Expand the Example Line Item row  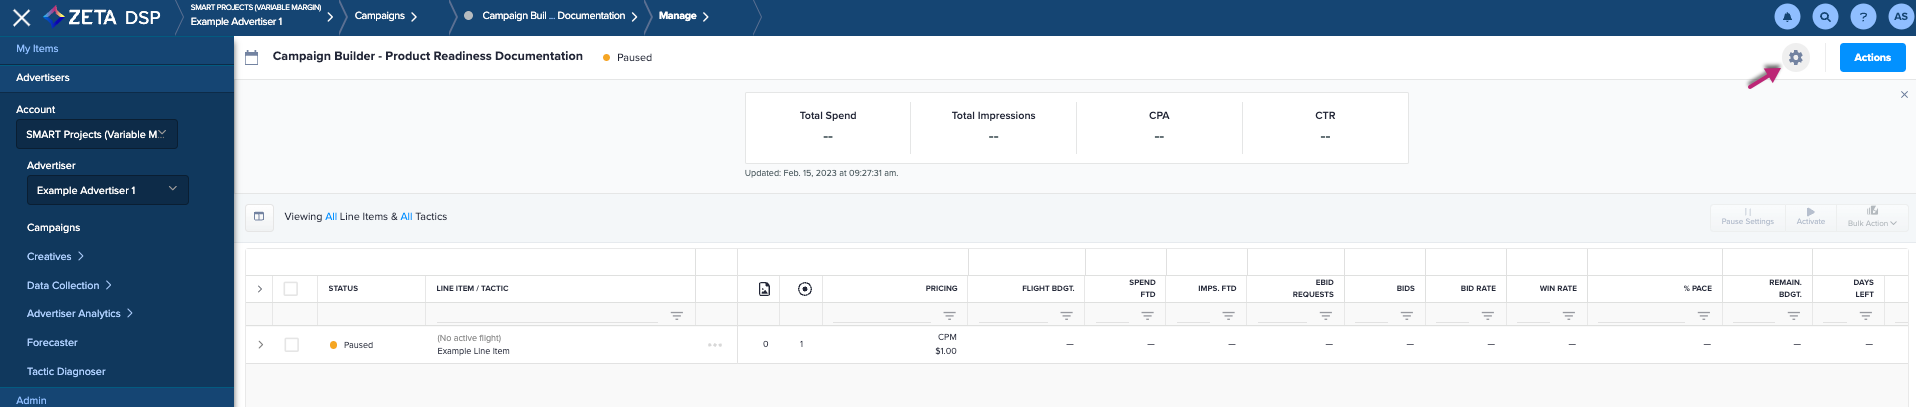tap(261, 345)
